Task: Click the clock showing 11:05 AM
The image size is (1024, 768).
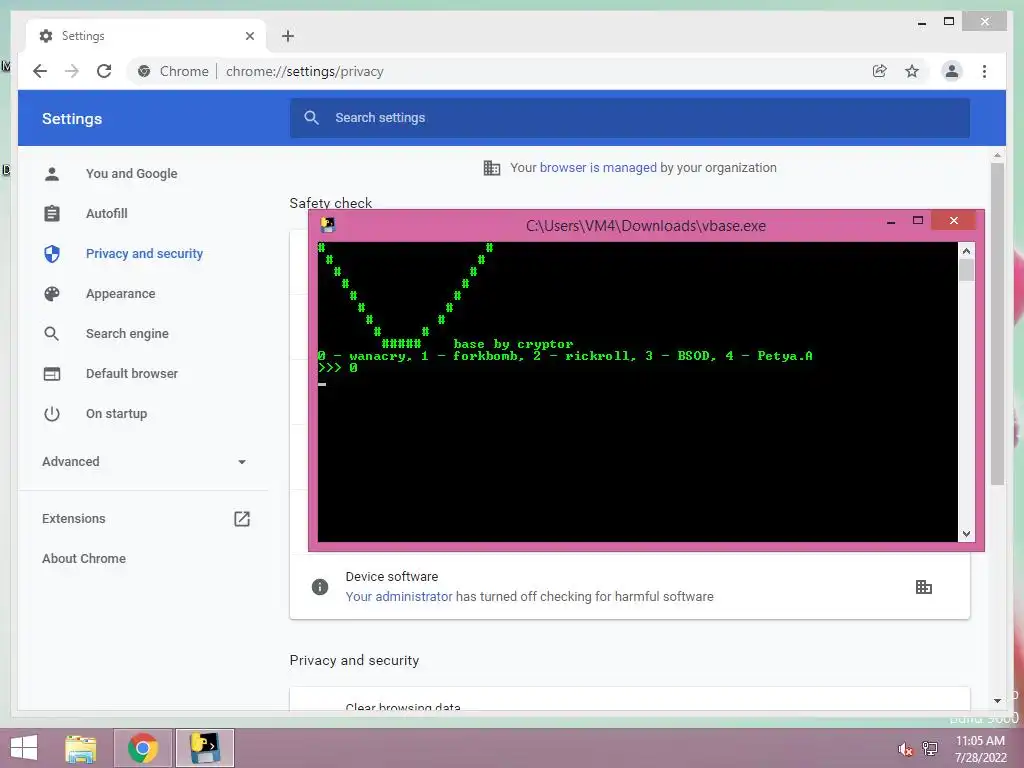Action: [980, 741]
